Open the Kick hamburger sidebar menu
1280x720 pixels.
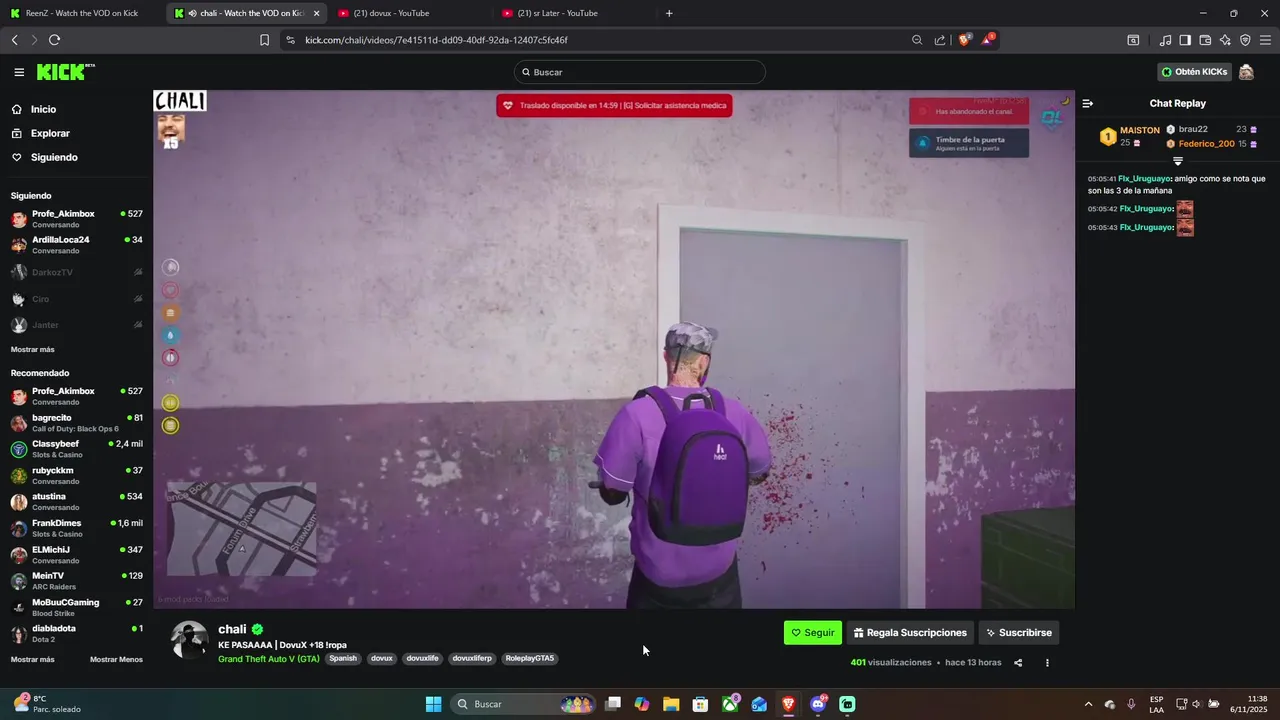(19, 72)
